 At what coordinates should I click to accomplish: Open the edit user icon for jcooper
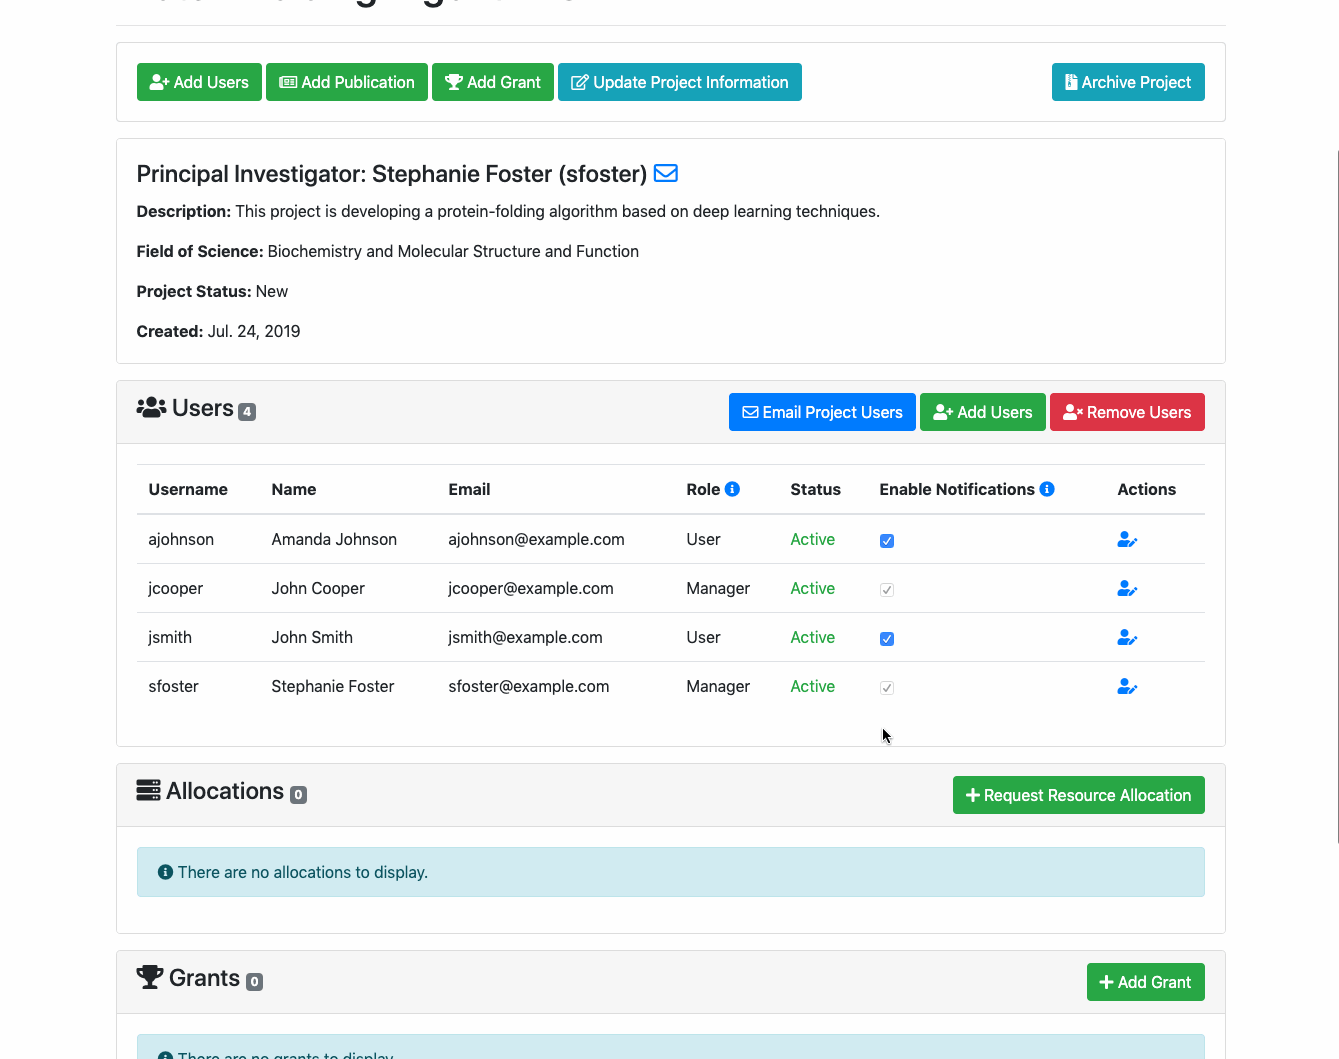click(x=1127, y=589)
